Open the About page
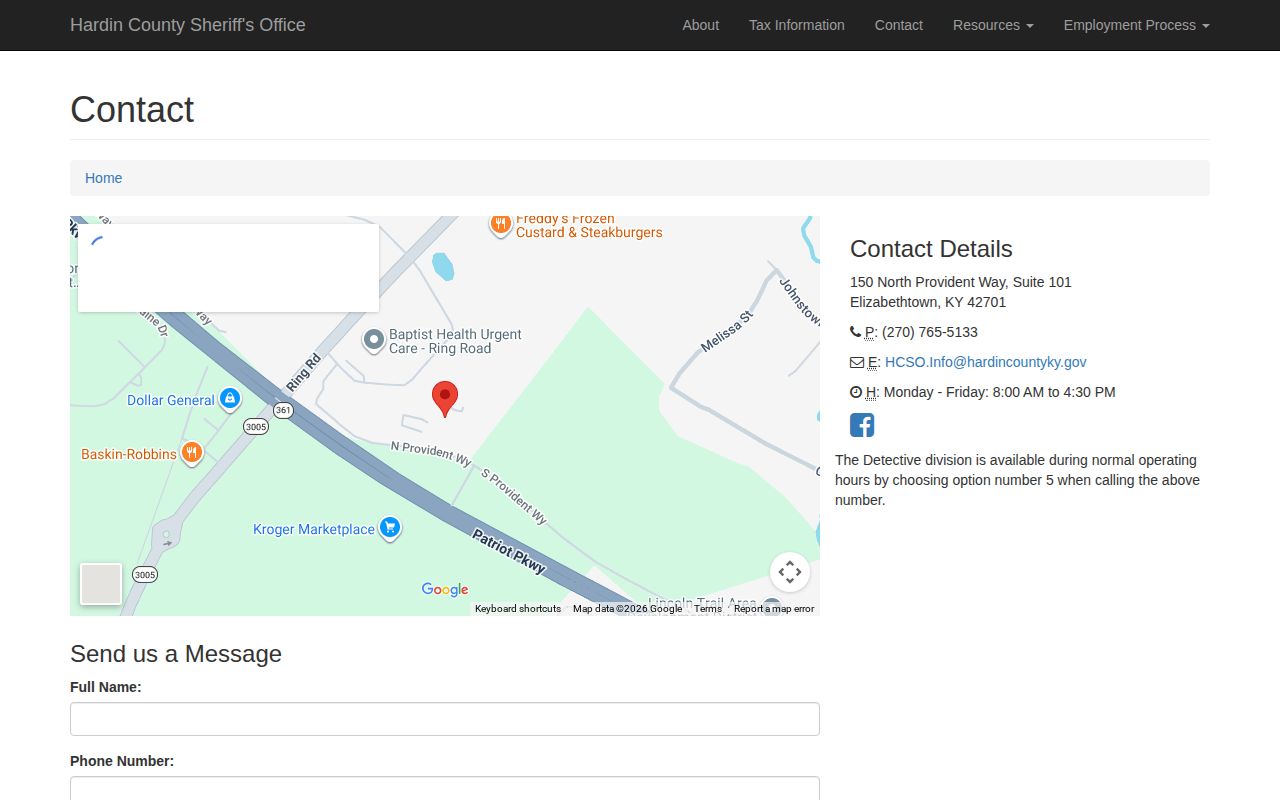Screen dimensions: 1280x800 click(x=701, y=25)
